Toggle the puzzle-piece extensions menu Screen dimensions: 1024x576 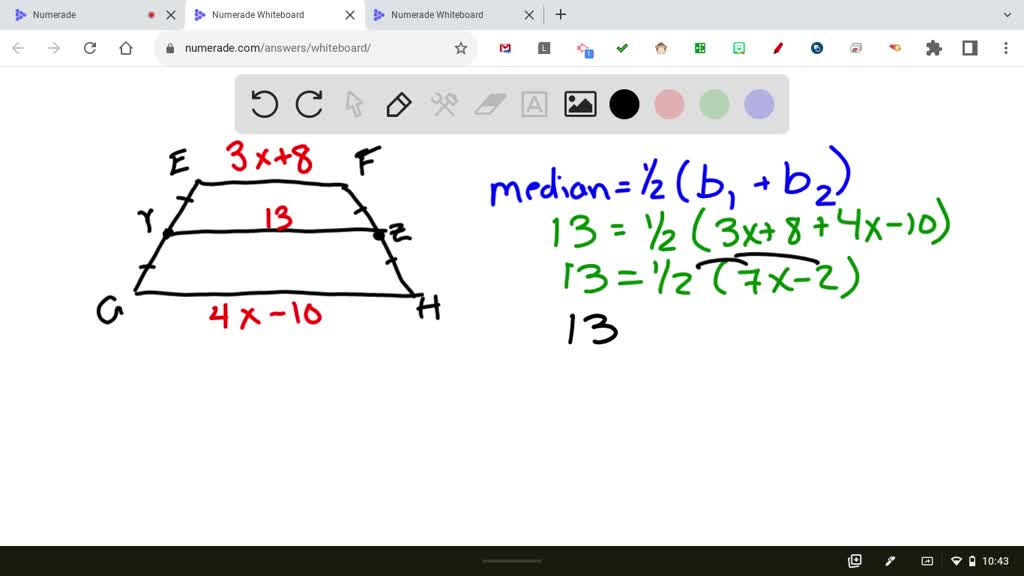click(932, 47)
